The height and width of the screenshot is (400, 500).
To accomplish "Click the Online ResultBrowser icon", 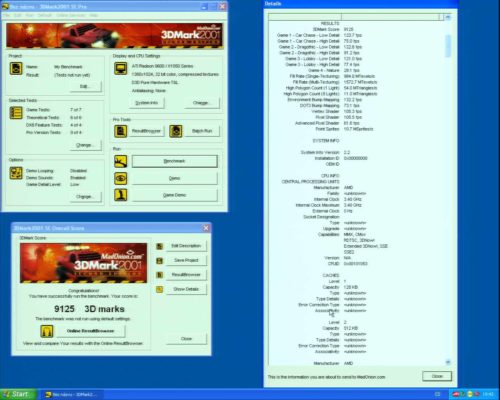I will (x=47, y=331).
